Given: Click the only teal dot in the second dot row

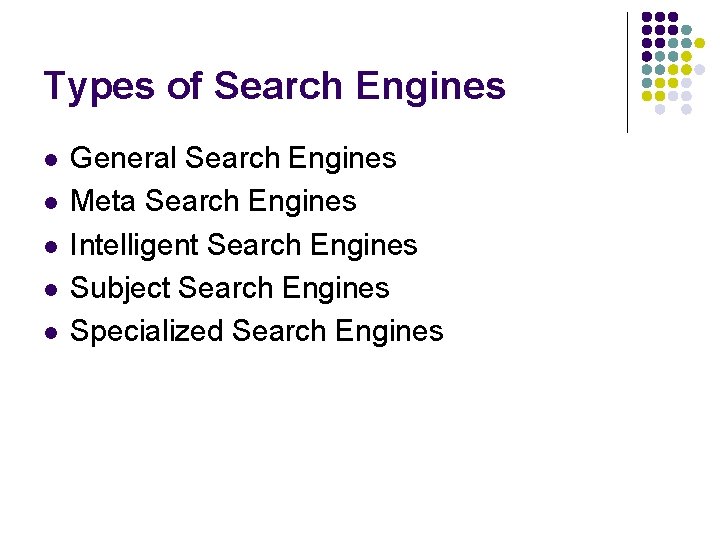Looking at the screenshot, I should (x=686, y=30).
